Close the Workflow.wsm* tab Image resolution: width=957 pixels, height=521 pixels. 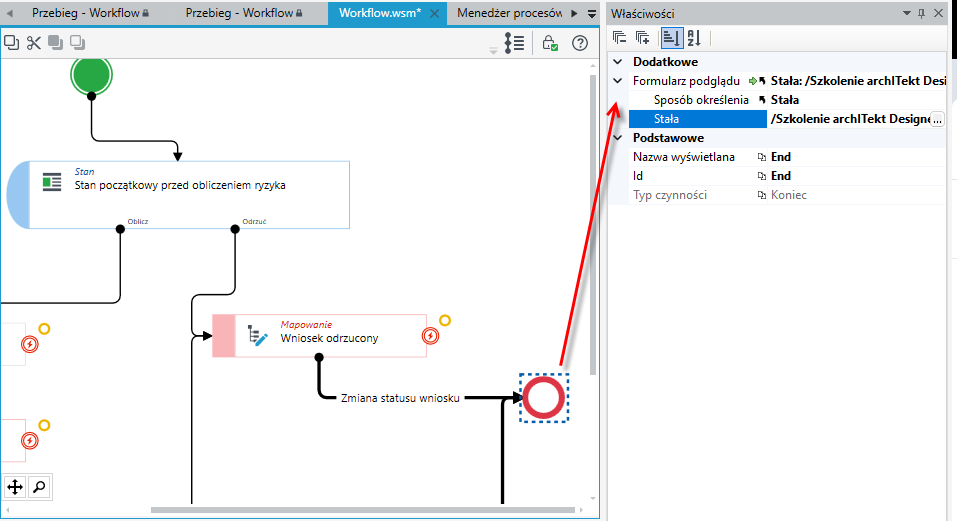tap(434, 13)
